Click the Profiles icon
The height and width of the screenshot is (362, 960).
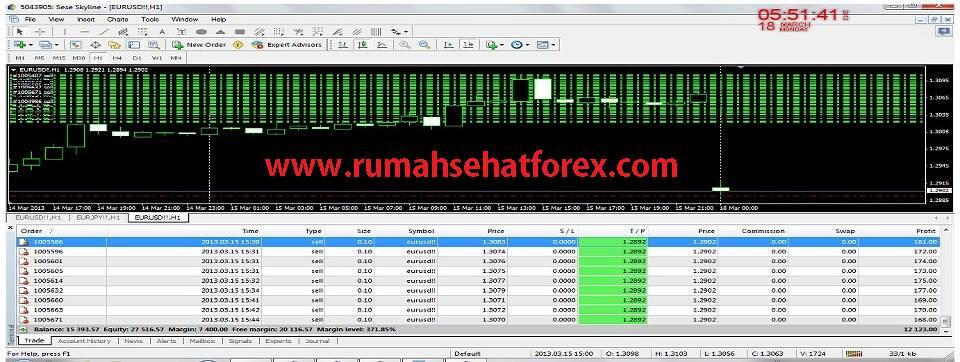45,45
